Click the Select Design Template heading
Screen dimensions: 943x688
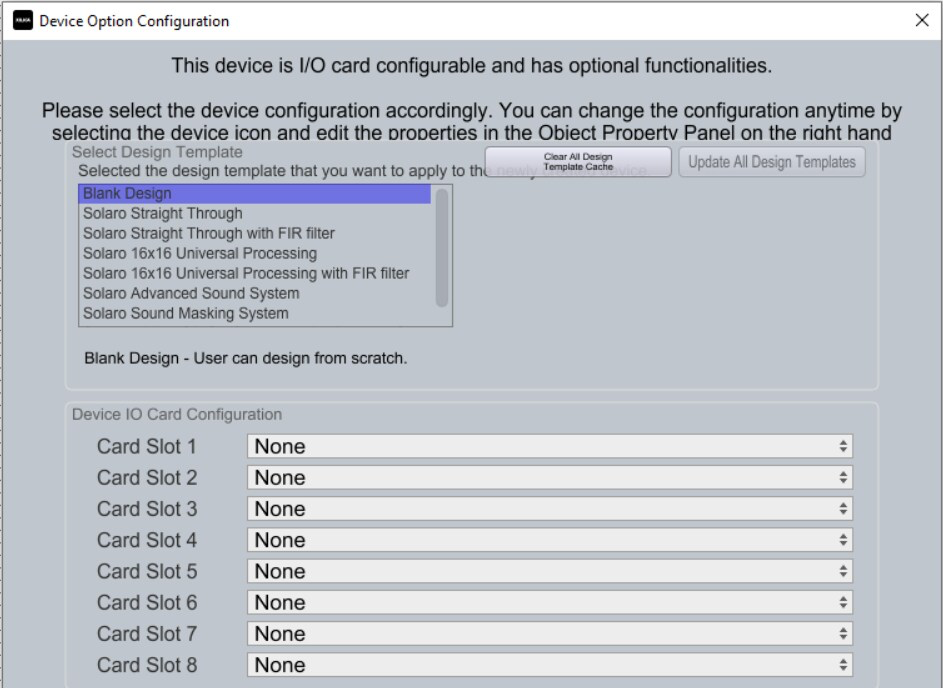[x=157, y=152]
